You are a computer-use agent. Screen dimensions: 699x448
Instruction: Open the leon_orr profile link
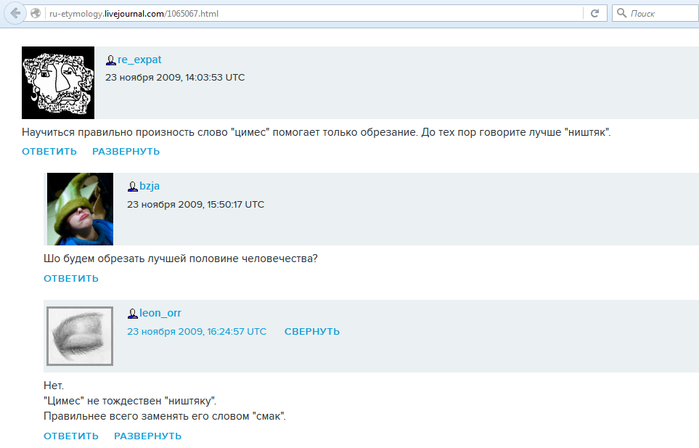click(x=160, y=313)
